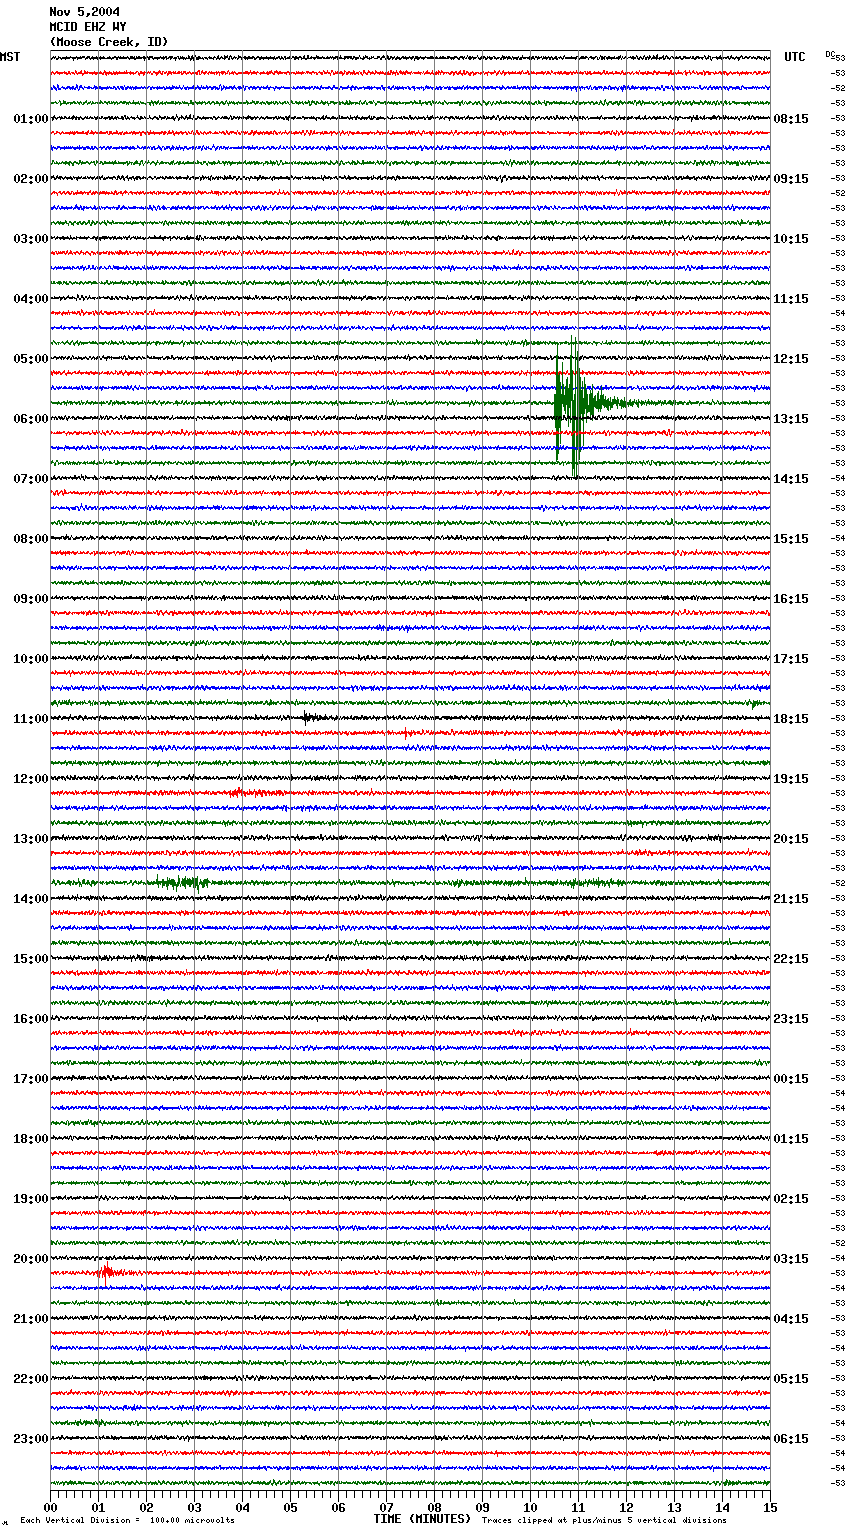Select the 15:00 MST row label
The height and width of the screenshot is (1534, 850).
pos(31,959)
